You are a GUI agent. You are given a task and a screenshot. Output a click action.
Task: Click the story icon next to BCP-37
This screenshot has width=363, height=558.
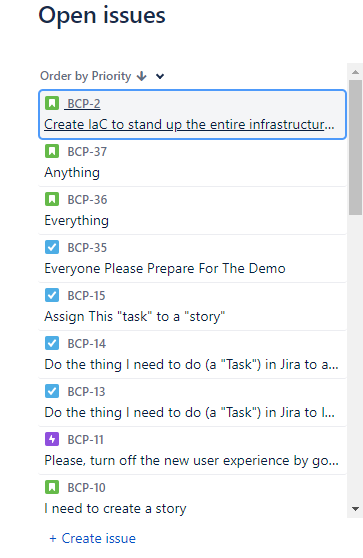tap(52, 151)
